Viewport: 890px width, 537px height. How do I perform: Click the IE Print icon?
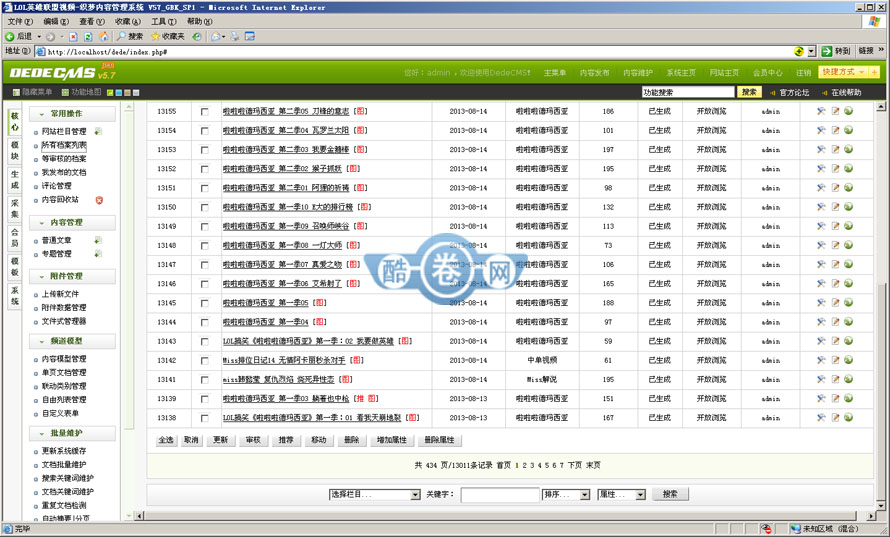234,36
